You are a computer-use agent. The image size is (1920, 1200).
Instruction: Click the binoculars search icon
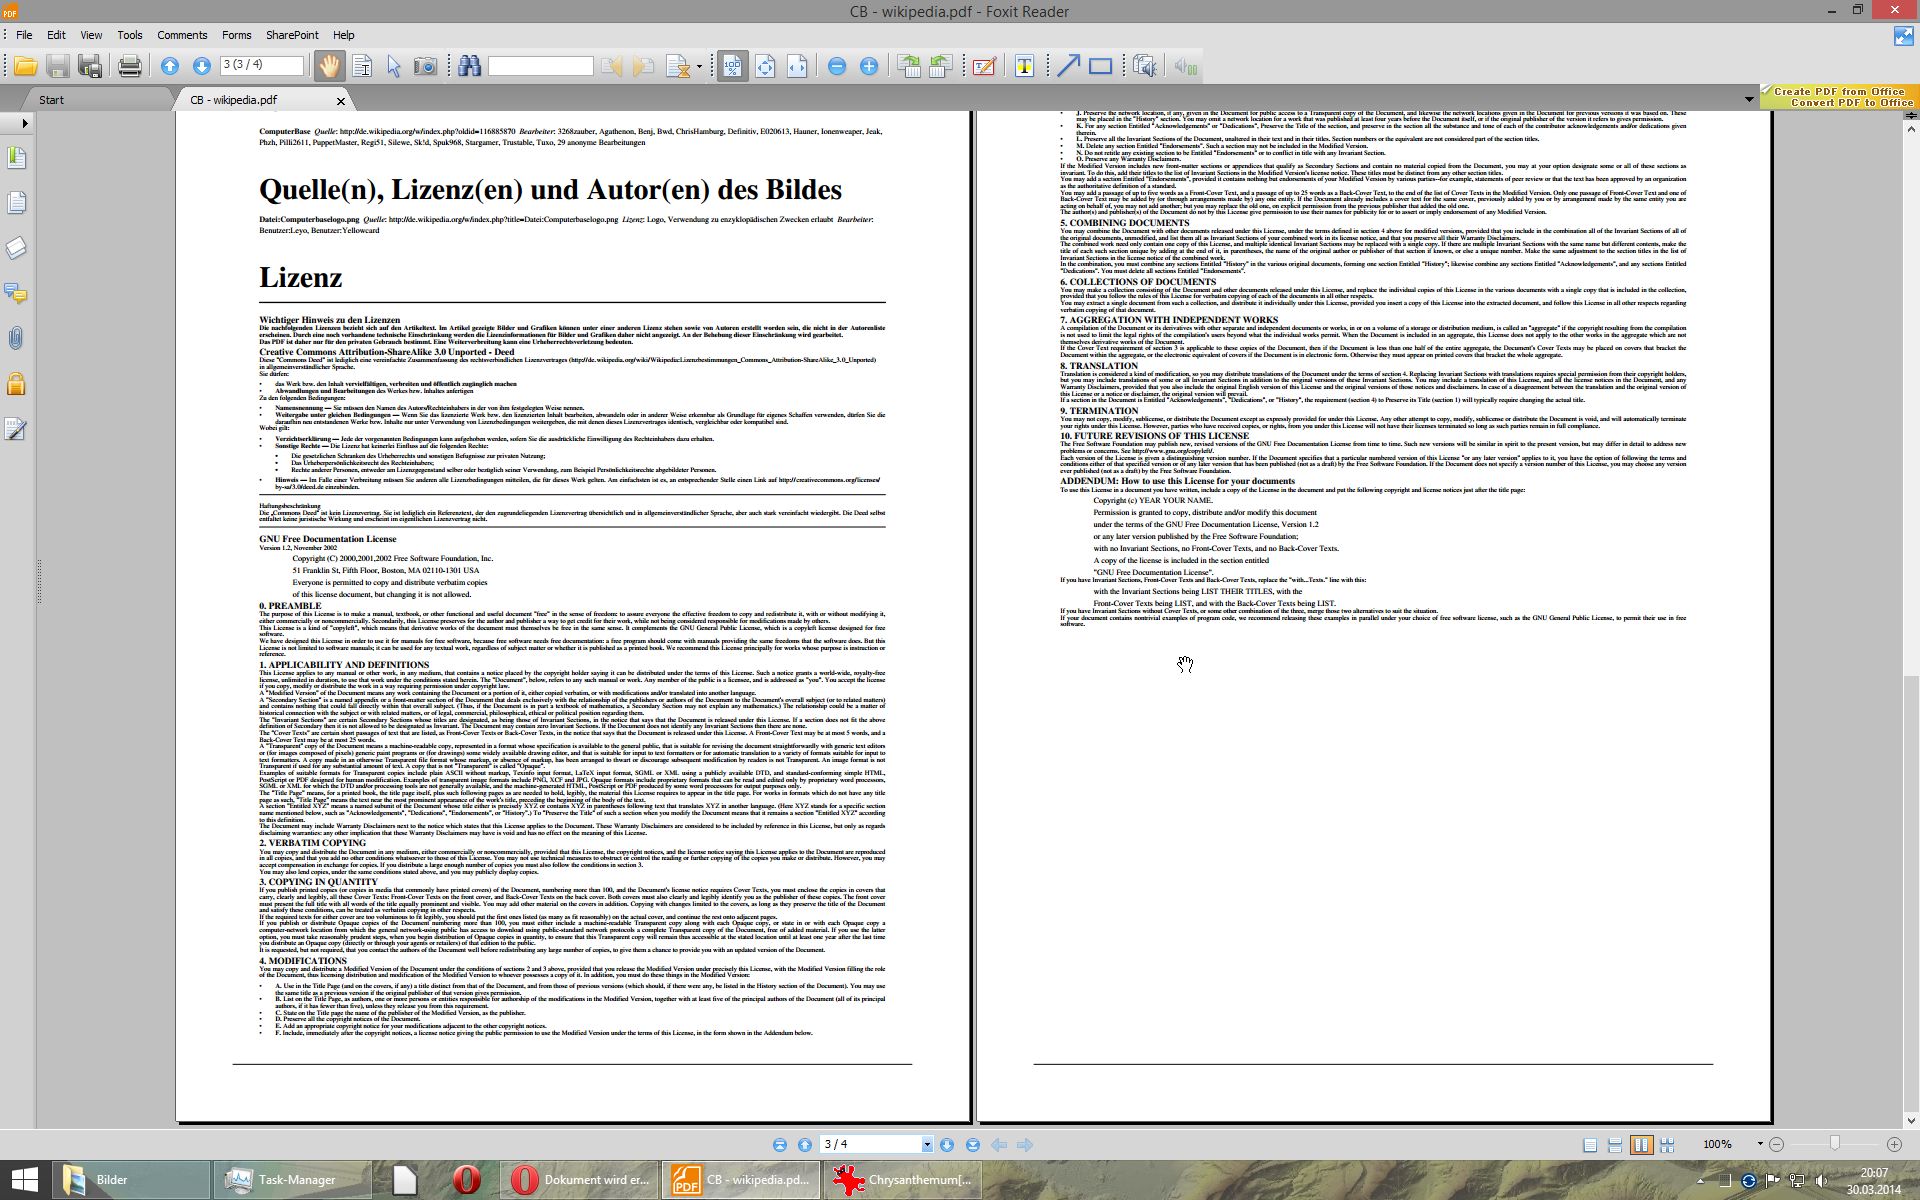pos(469,66)
